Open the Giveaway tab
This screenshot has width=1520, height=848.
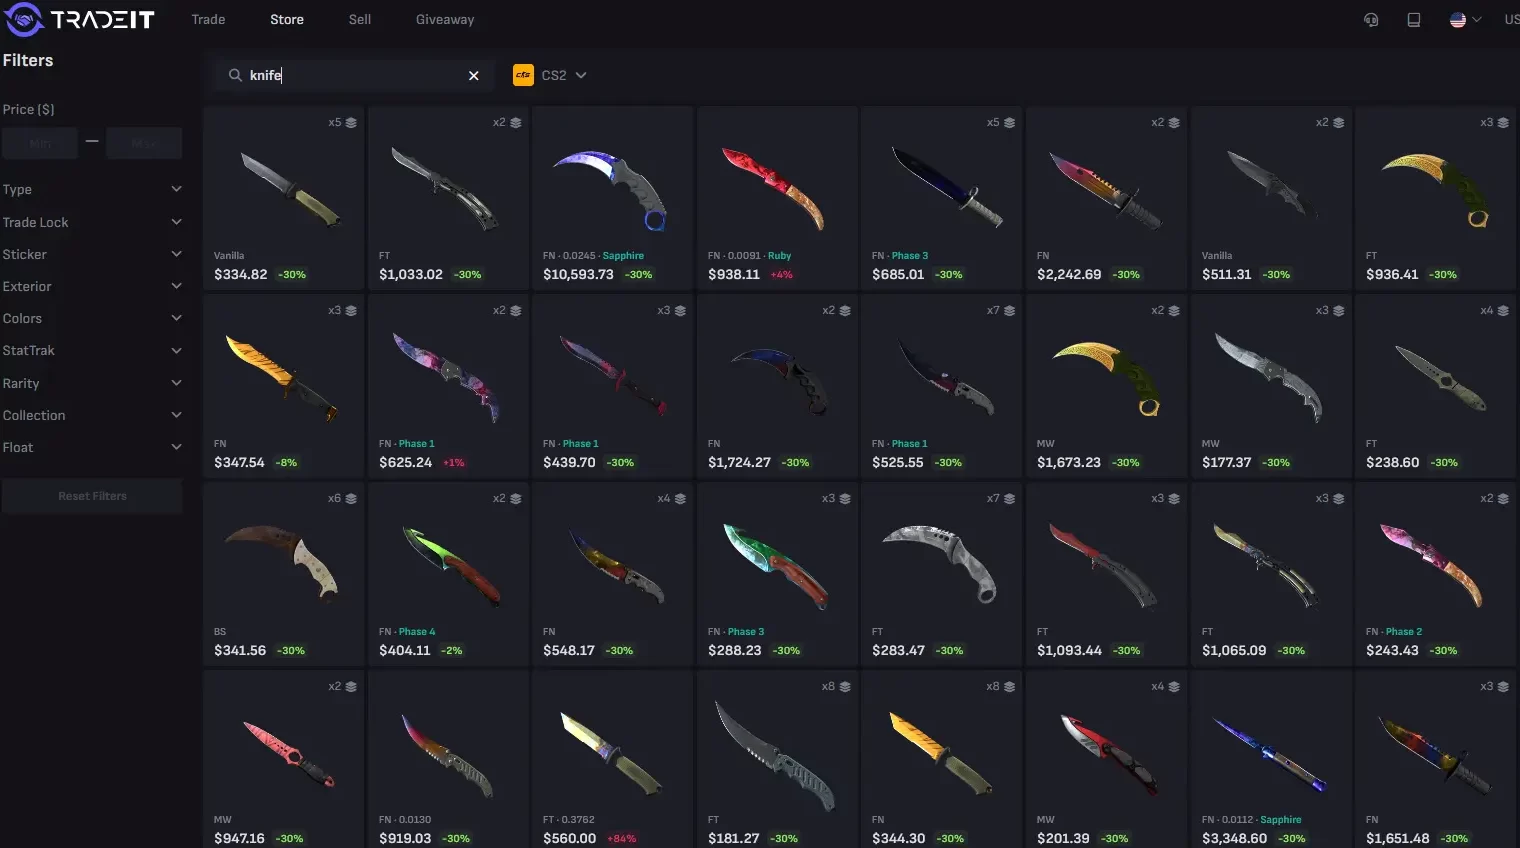[x=445, y=20]
